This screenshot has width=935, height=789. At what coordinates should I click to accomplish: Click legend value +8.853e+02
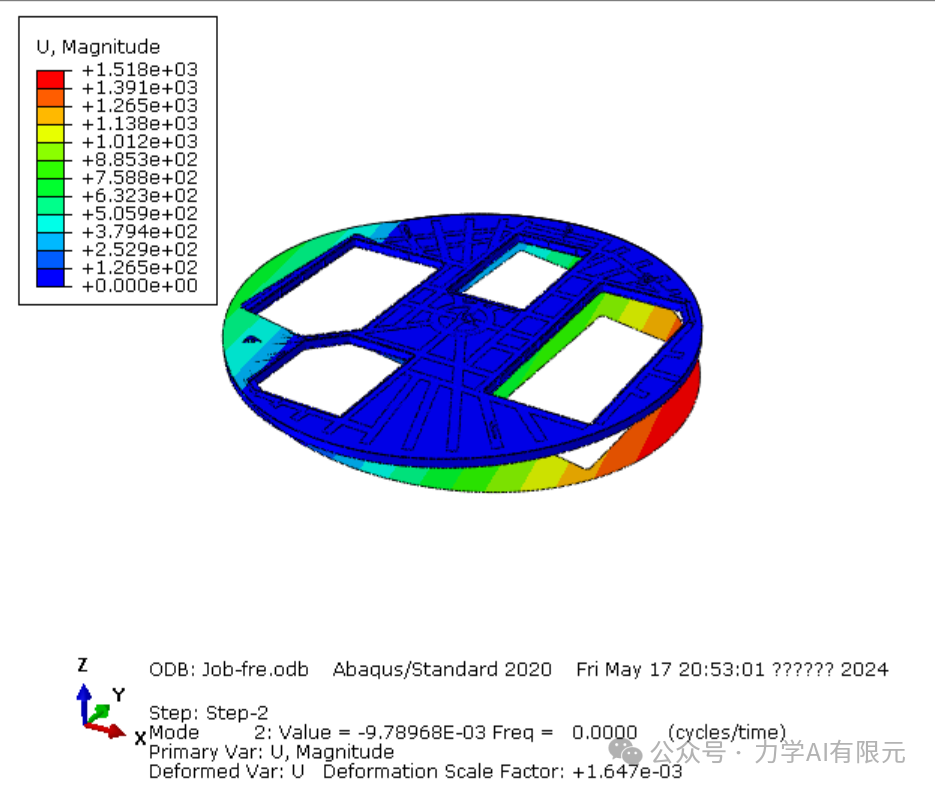click(140, 160)
